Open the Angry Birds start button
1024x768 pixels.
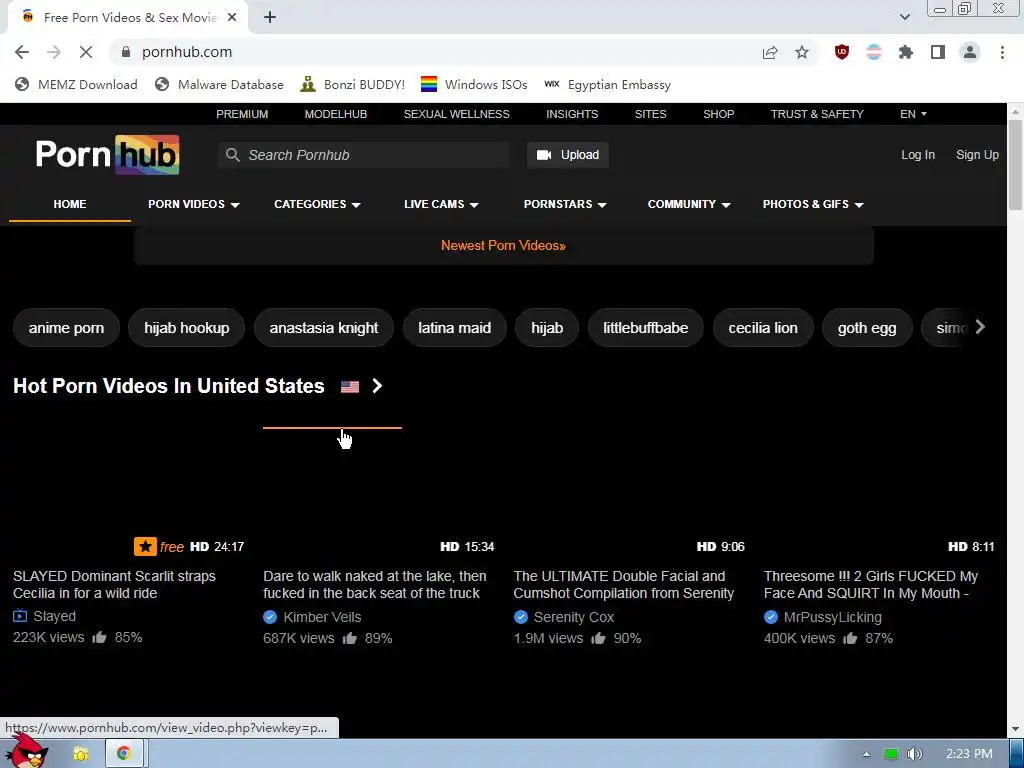(x=27, y=752)
